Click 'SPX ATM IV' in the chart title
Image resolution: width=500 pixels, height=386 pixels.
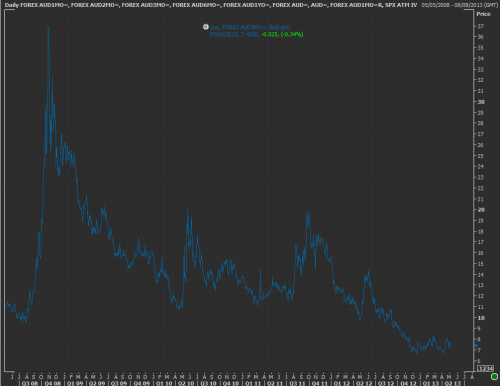pyautogui.click(x=401, y=5)
